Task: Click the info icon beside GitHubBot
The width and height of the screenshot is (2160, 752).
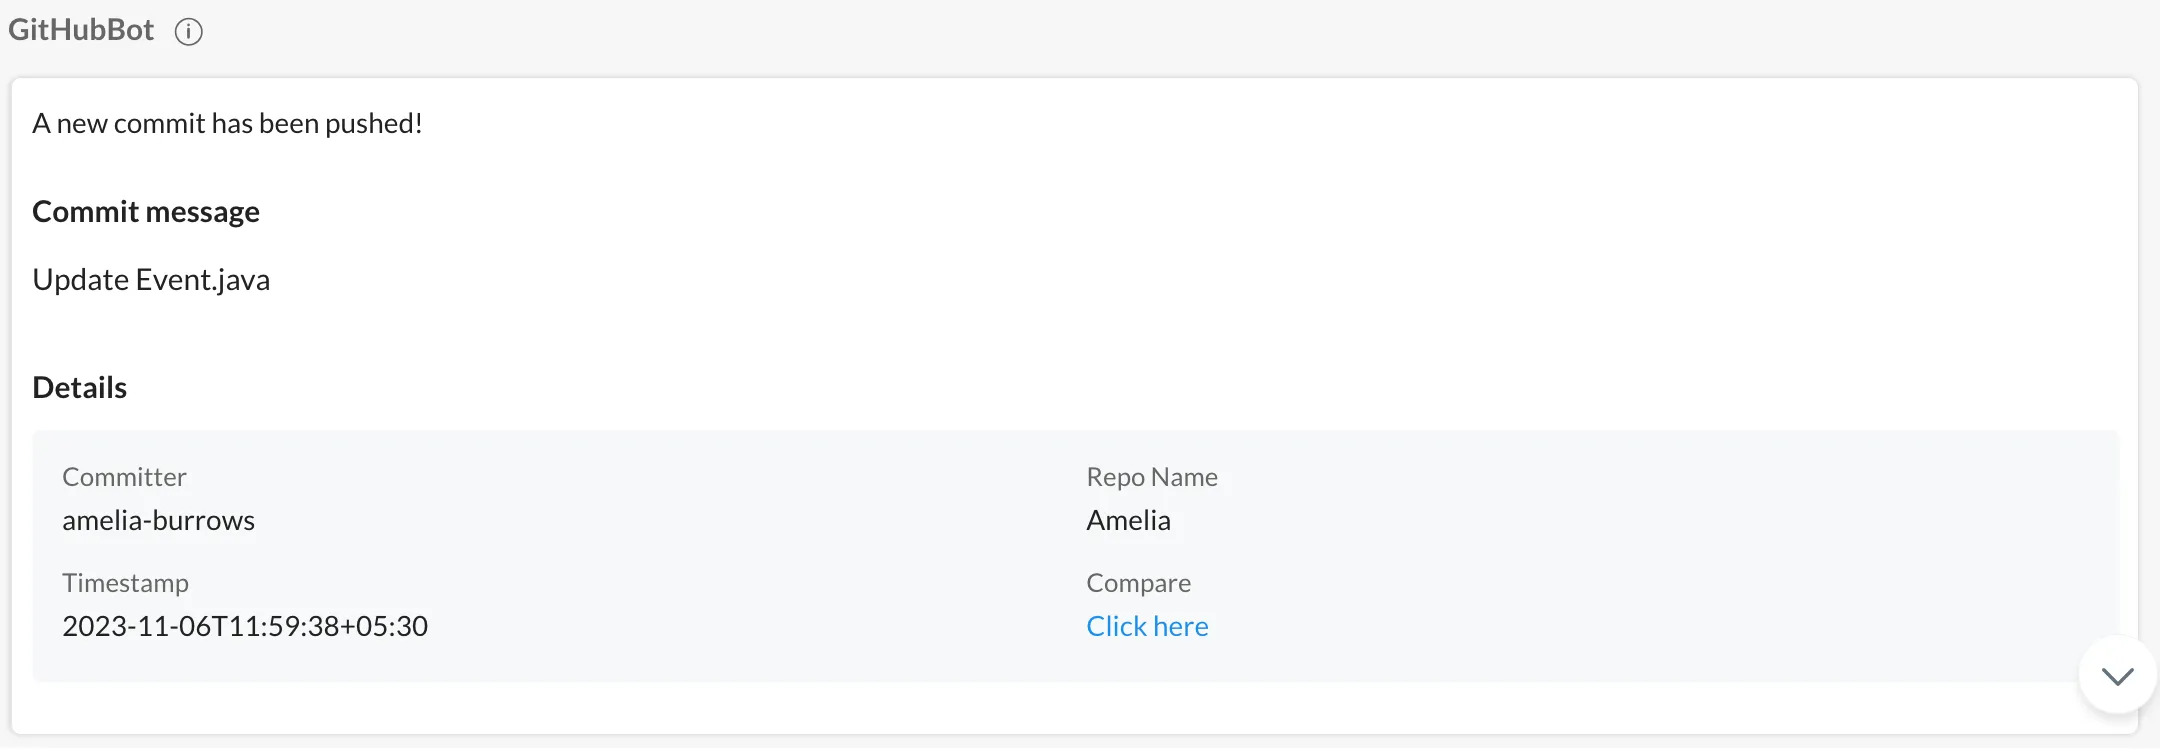Action: [x=188, y=32]
